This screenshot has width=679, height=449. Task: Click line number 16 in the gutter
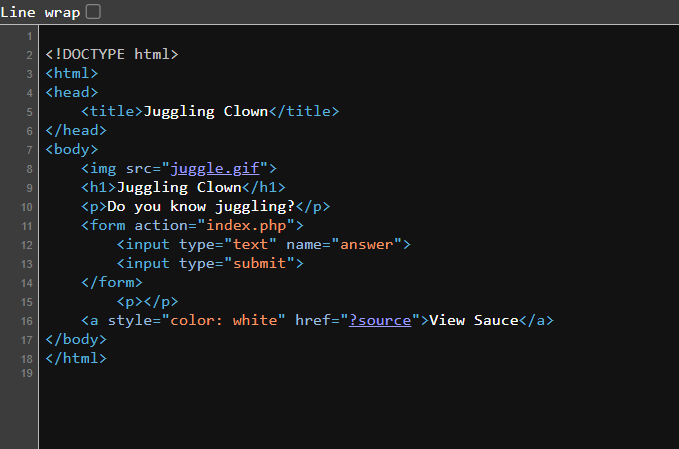[27, 321]
